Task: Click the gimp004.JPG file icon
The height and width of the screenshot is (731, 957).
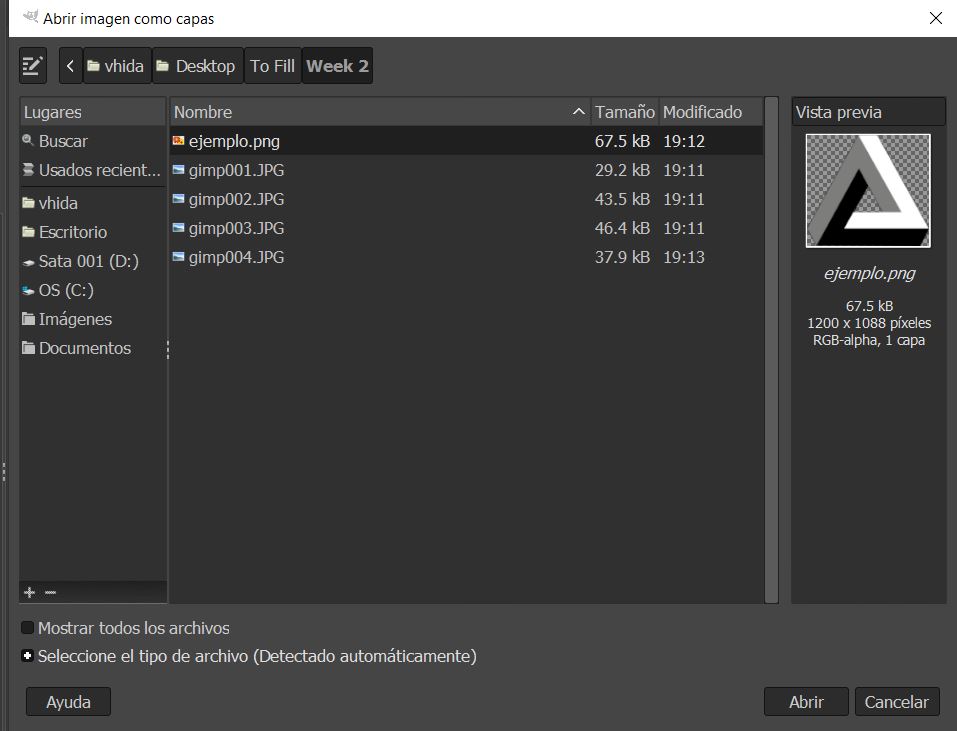Action: point(178,257)
